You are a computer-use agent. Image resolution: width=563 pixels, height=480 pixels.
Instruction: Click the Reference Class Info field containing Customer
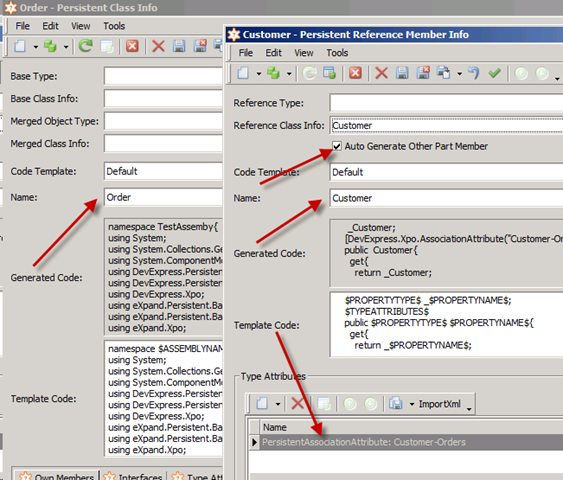(446, 125)
